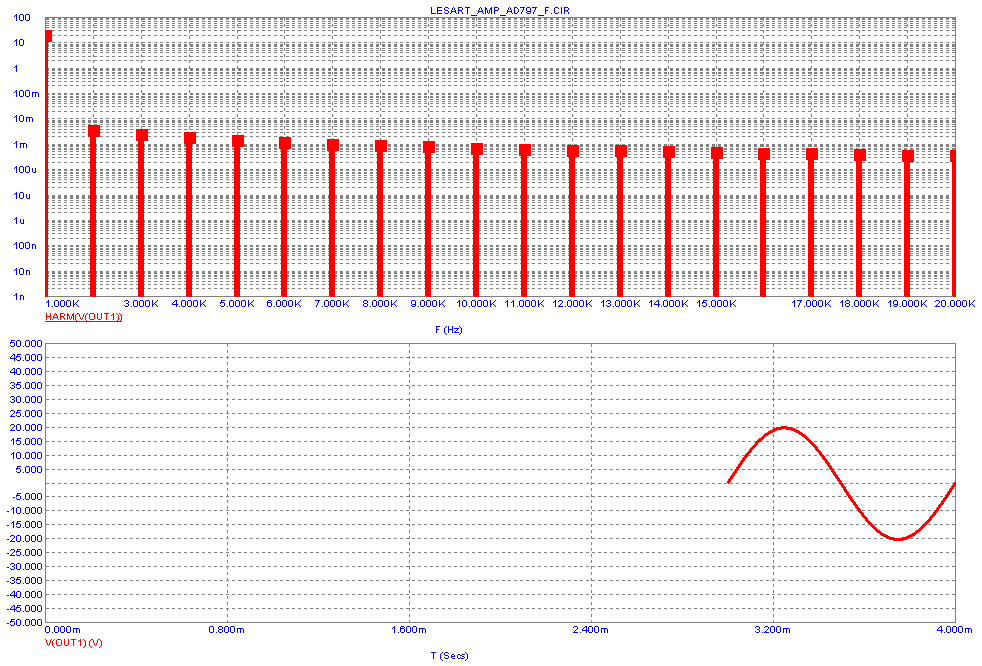The image size is (982, 666).
Task: Click the 10m magnitude axis label
Action: 23,118
